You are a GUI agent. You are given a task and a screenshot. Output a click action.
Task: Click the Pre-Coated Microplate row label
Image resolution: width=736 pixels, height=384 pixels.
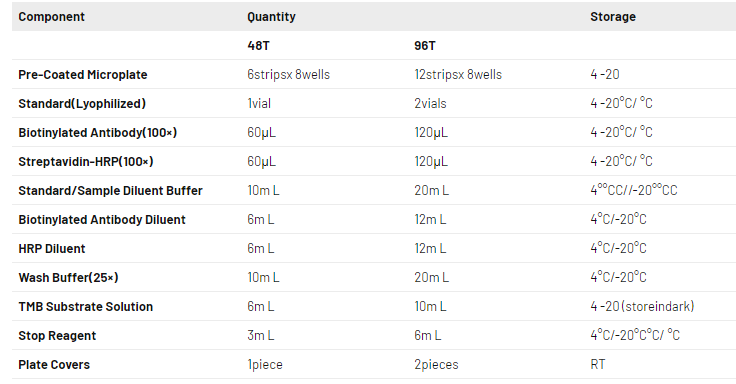pyautogui.click(x=83, y=75)
